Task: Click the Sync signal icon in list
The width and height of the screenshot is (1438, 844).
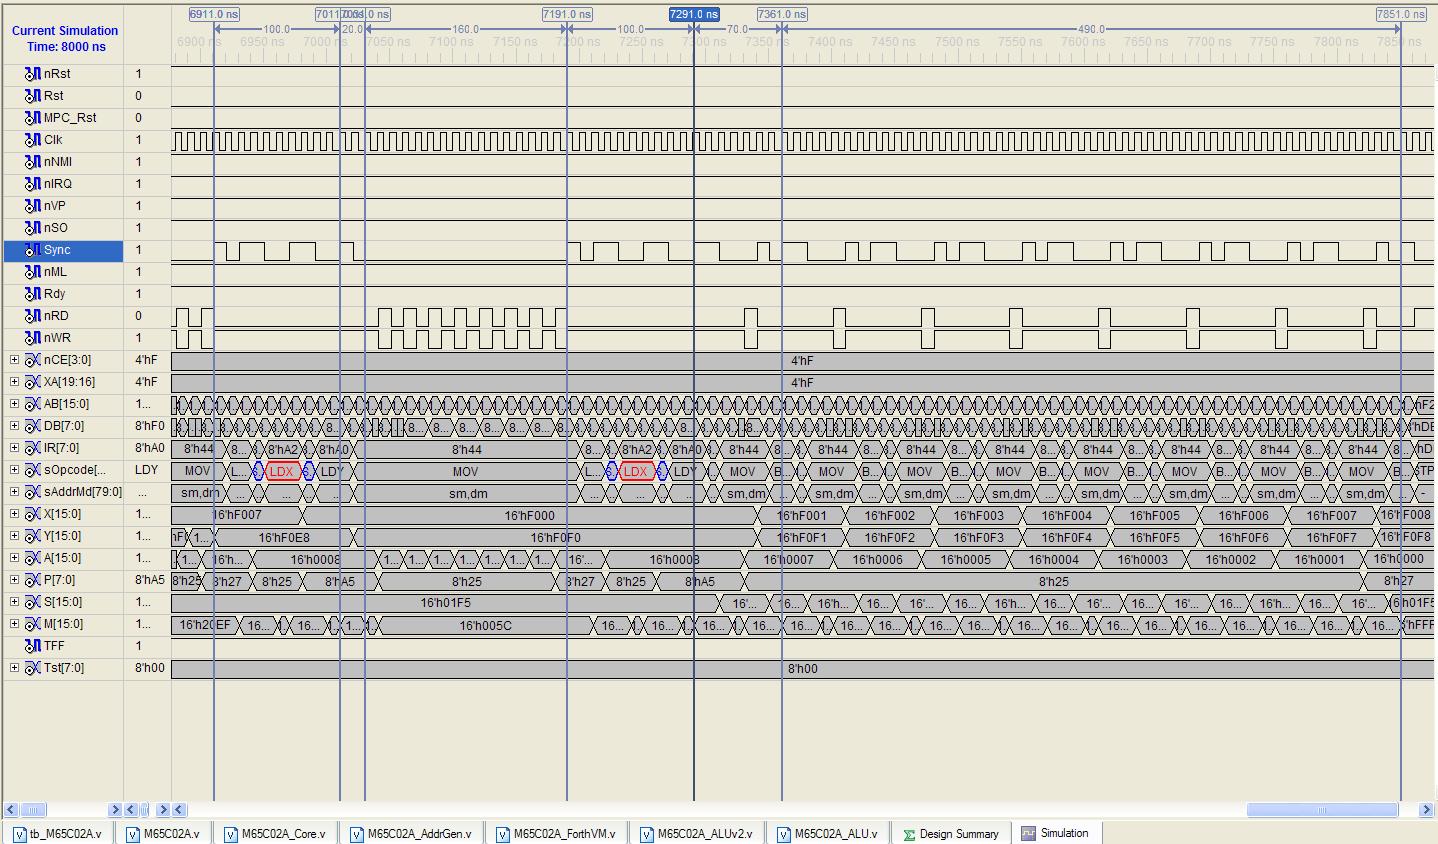Action: pos(33,250)
